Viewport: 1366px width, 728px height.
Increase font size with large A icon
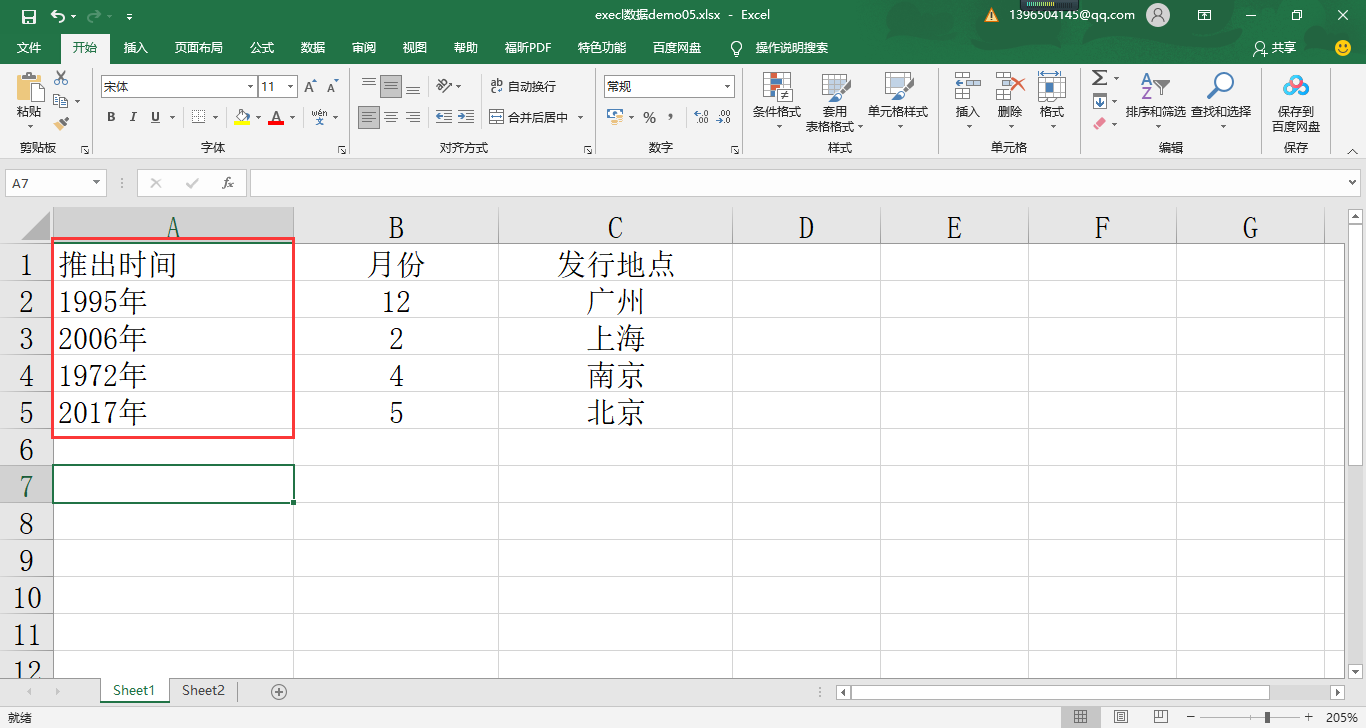[310, 87]
